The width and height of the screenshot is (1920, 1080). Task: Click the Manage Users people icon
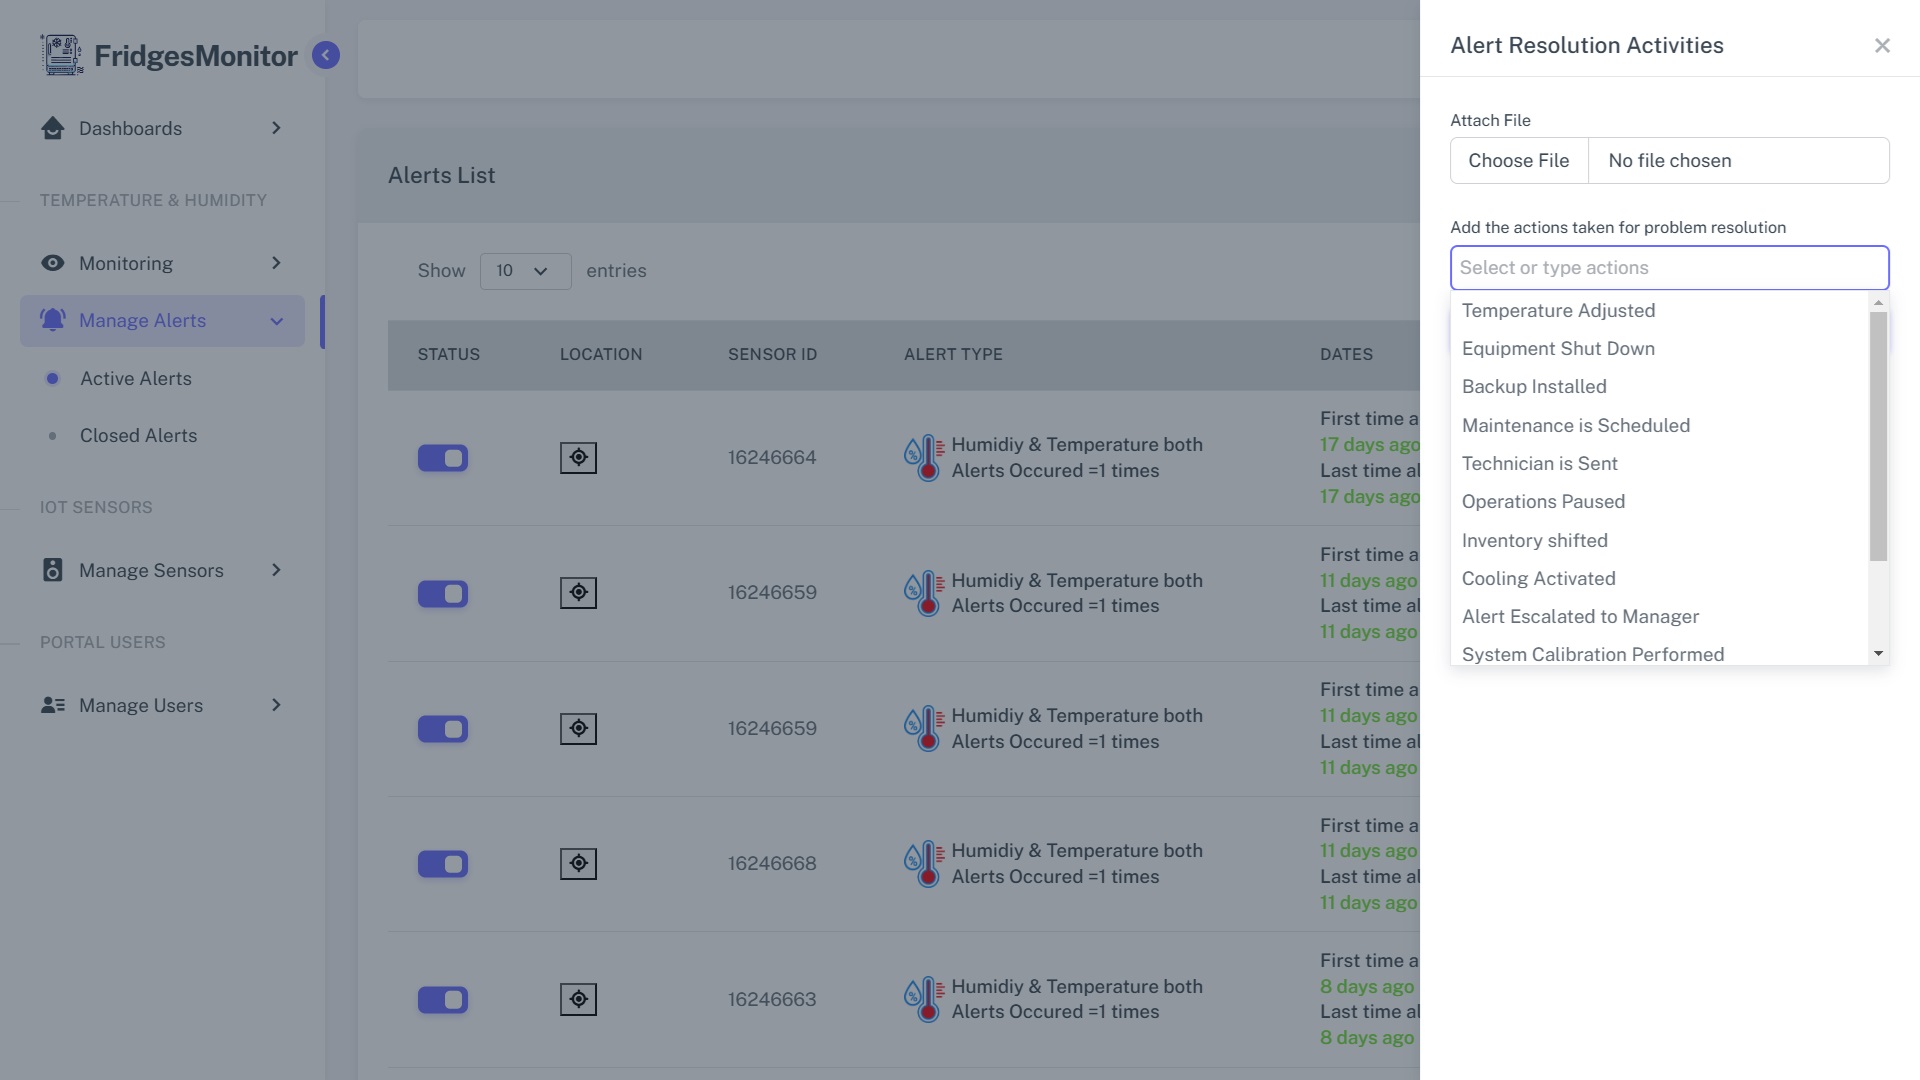pos(53,705)
